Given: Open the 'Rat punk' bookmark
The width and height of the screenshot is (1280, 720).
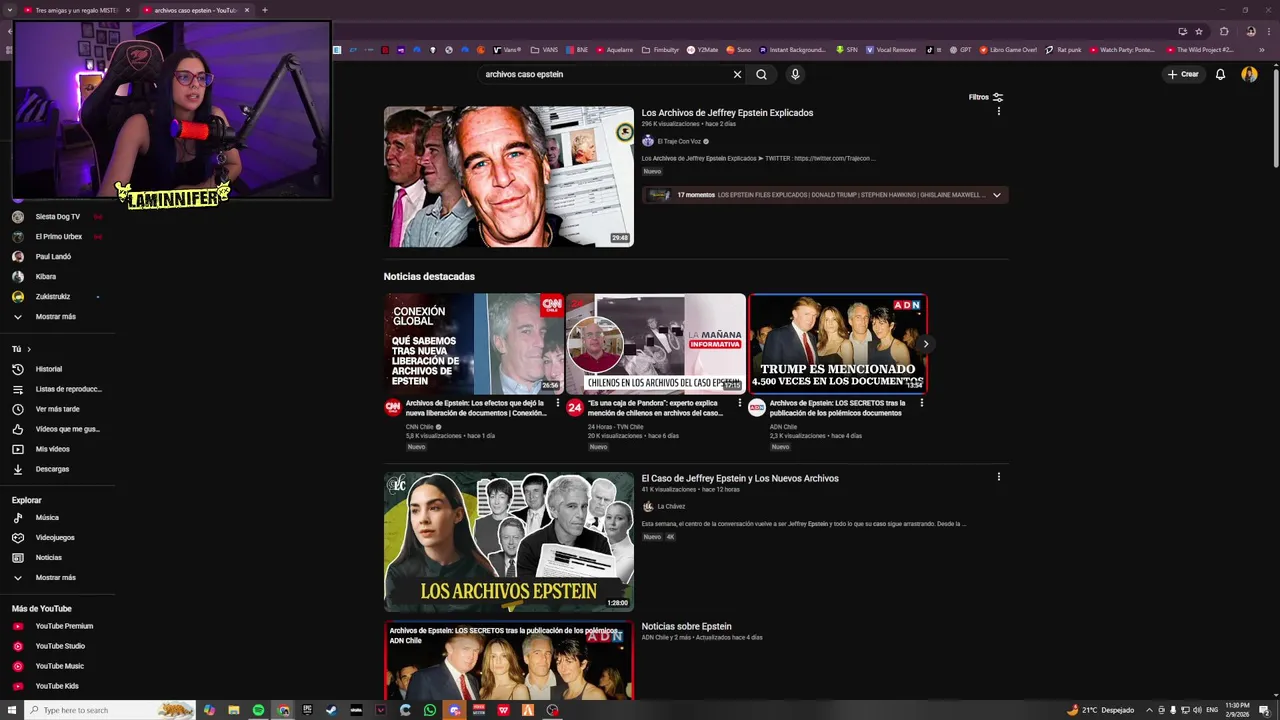Looking at the screenshot, I should tap(1064, 49).
